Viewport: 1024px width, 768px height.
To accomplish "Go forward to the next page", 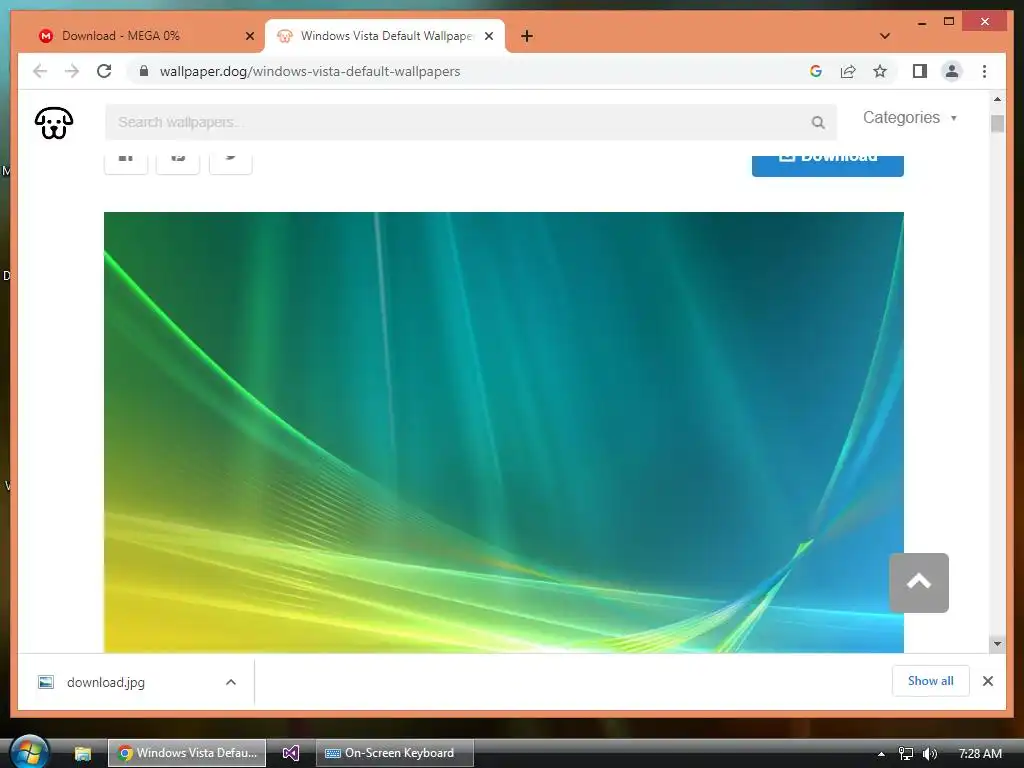I will point(72,71).
